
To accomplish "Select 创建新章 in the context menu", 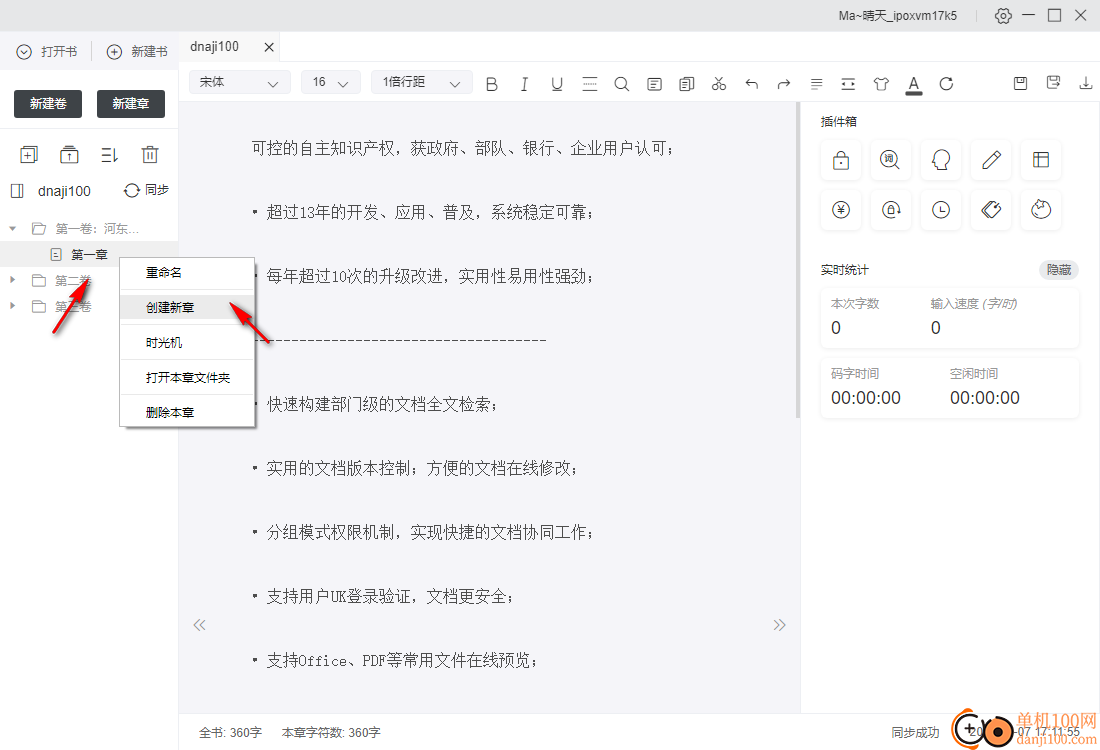I will 187,307.
